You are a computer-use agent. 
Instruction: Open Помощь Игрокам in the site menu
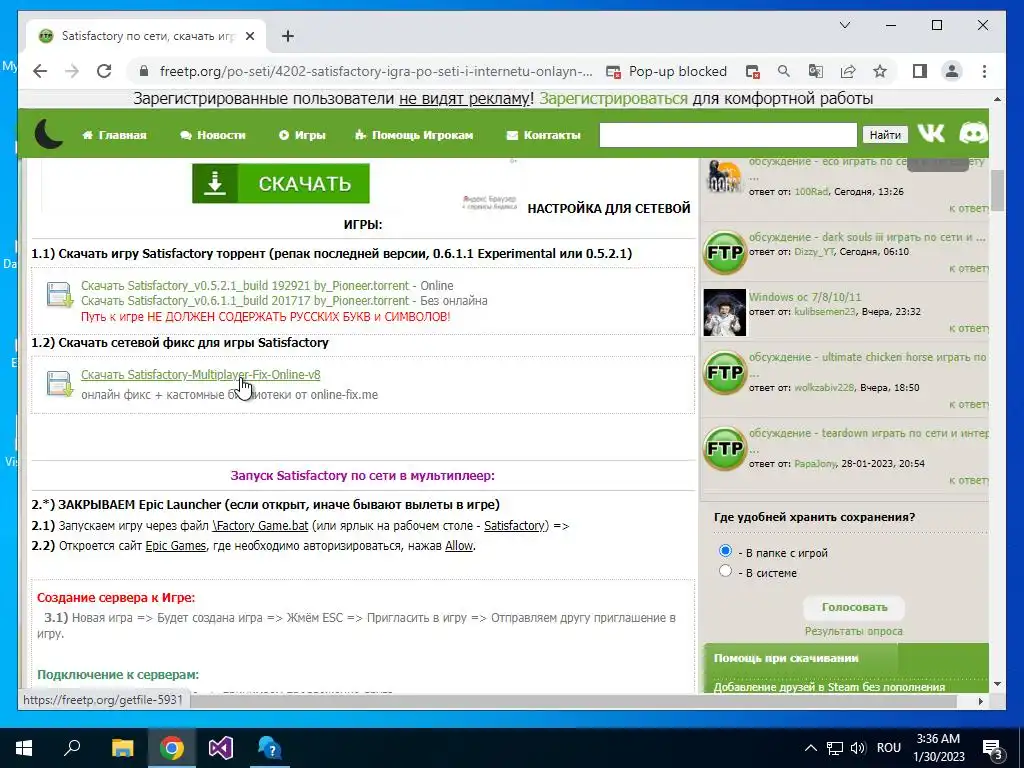[414, 135]
